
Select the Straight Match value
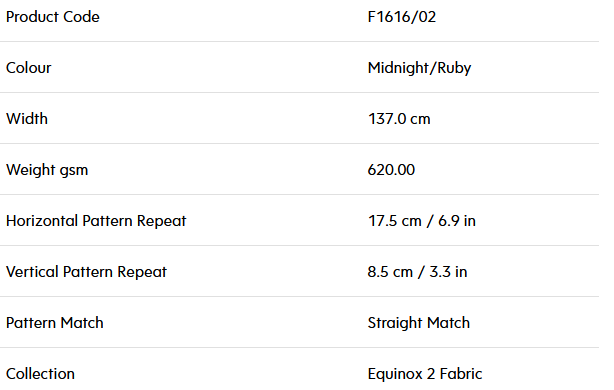click(x=419, y=323)
